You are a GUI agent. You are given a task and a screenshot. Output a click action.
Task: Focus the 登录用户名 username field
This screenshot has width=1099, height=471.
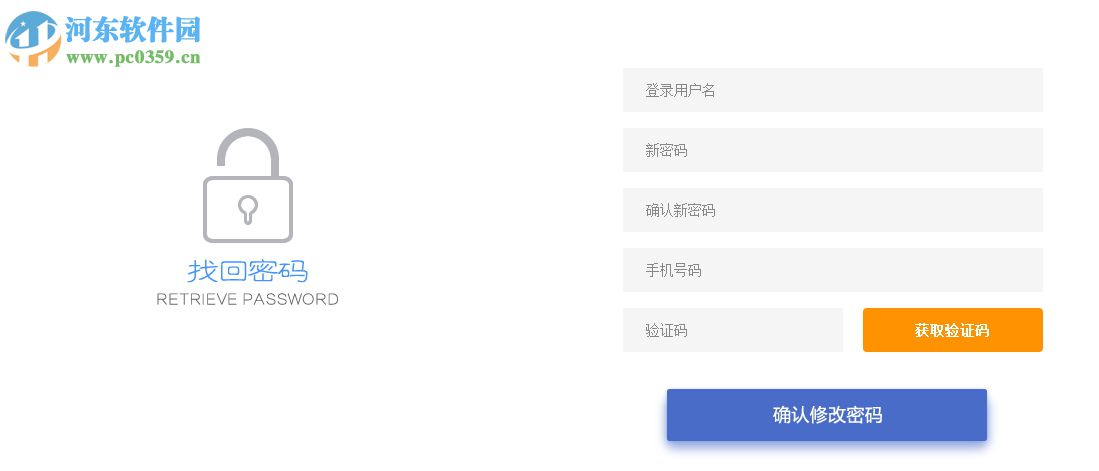832,90
